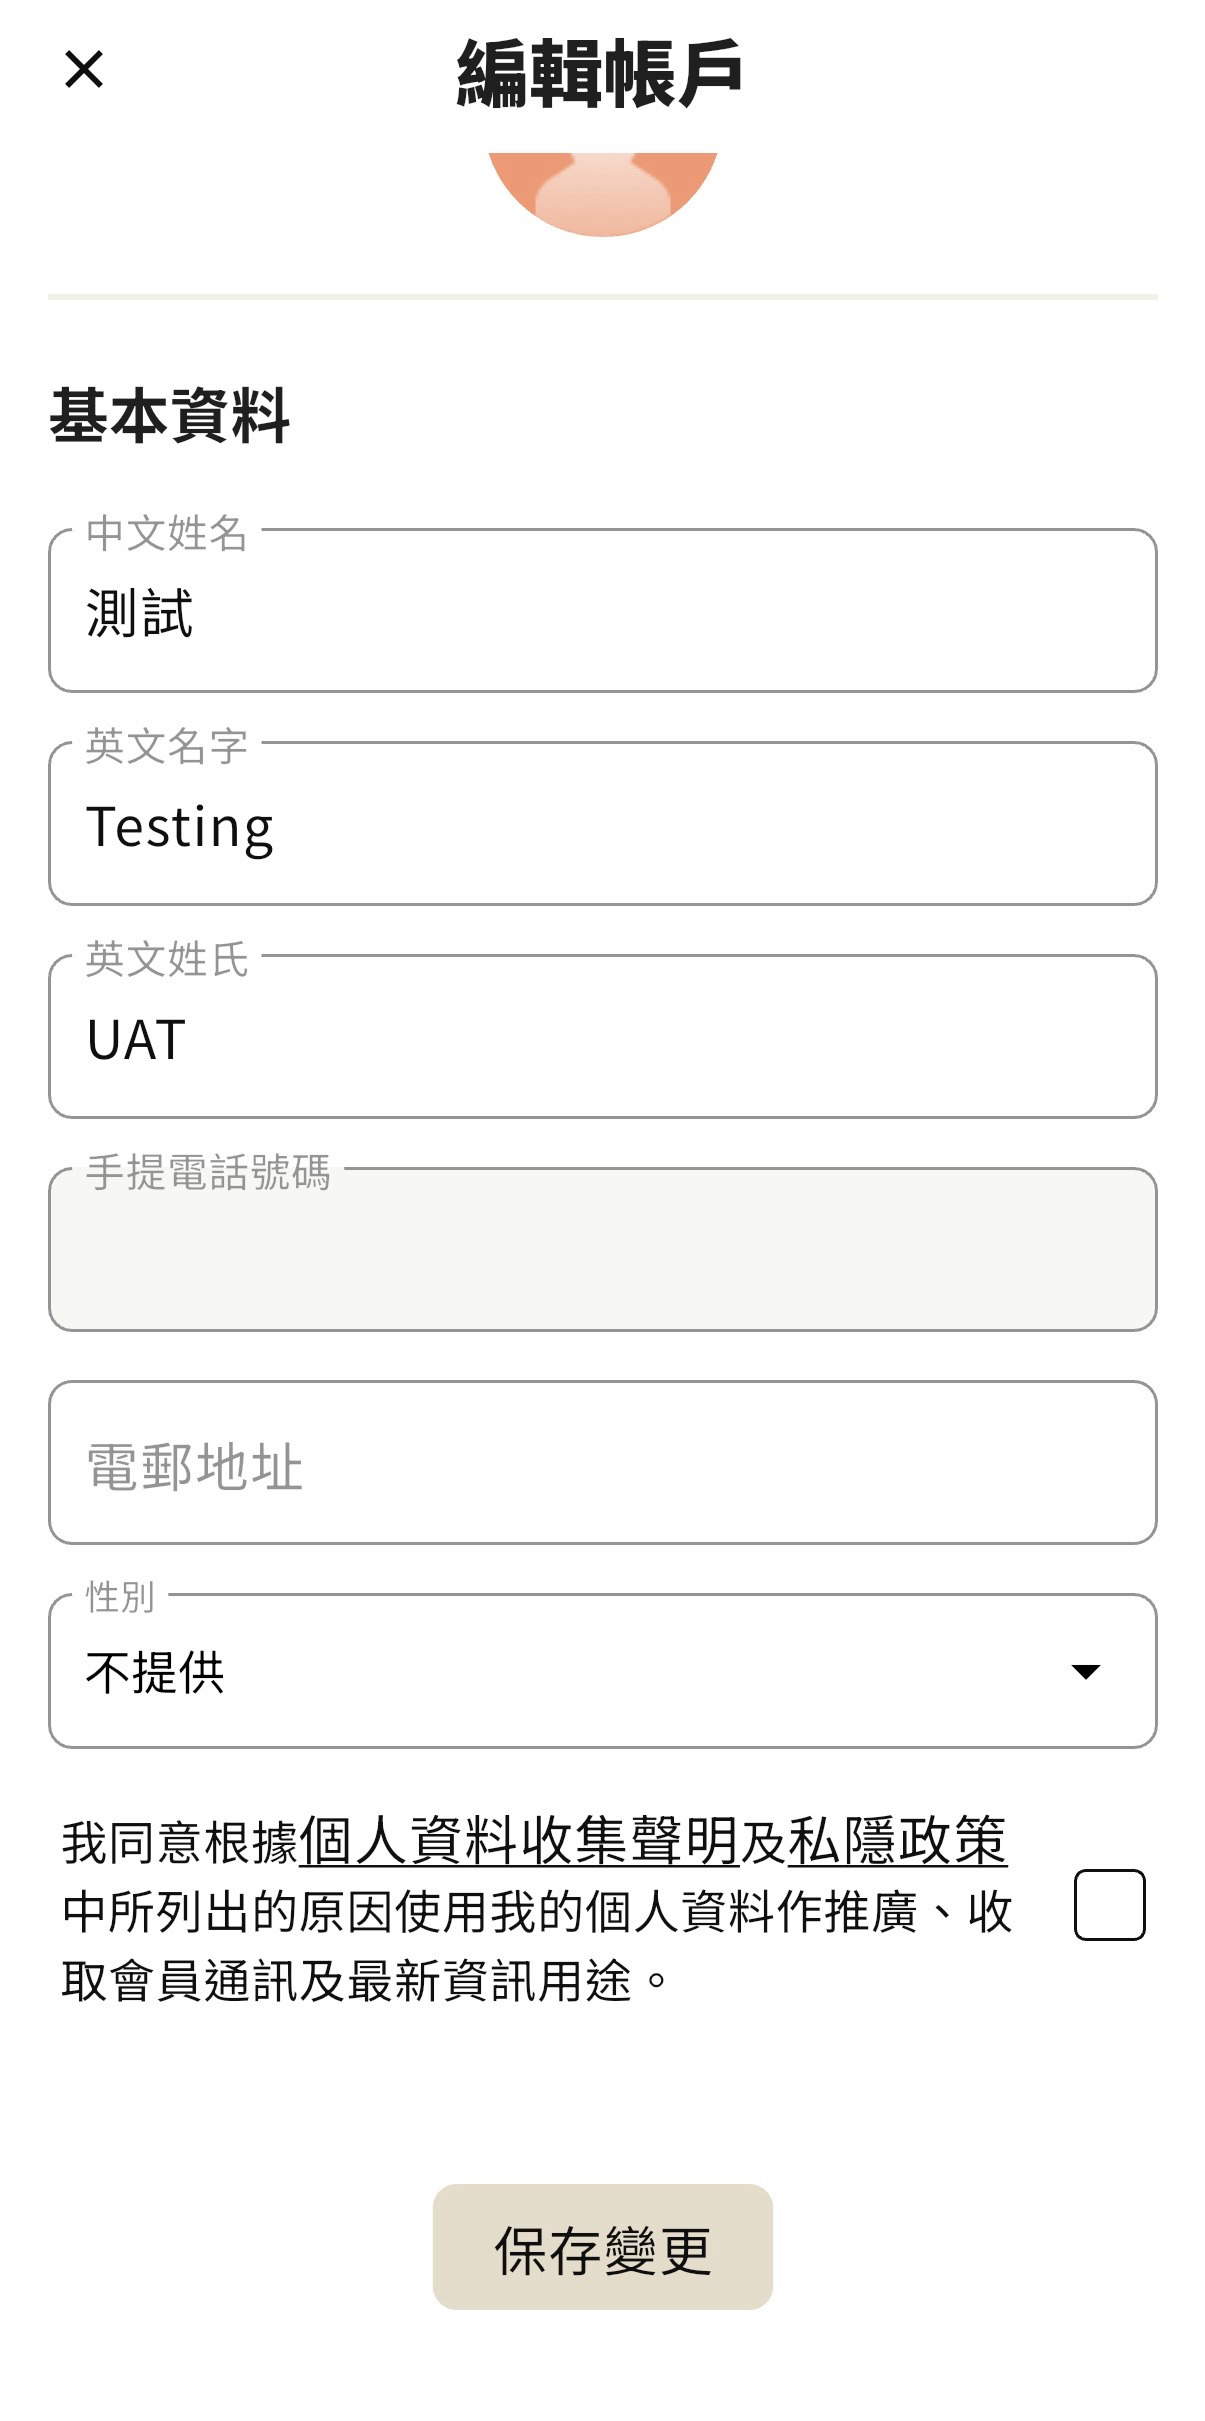Tick the marketing consent checkbox

pyautogui.click(x=1109, y=1905)
